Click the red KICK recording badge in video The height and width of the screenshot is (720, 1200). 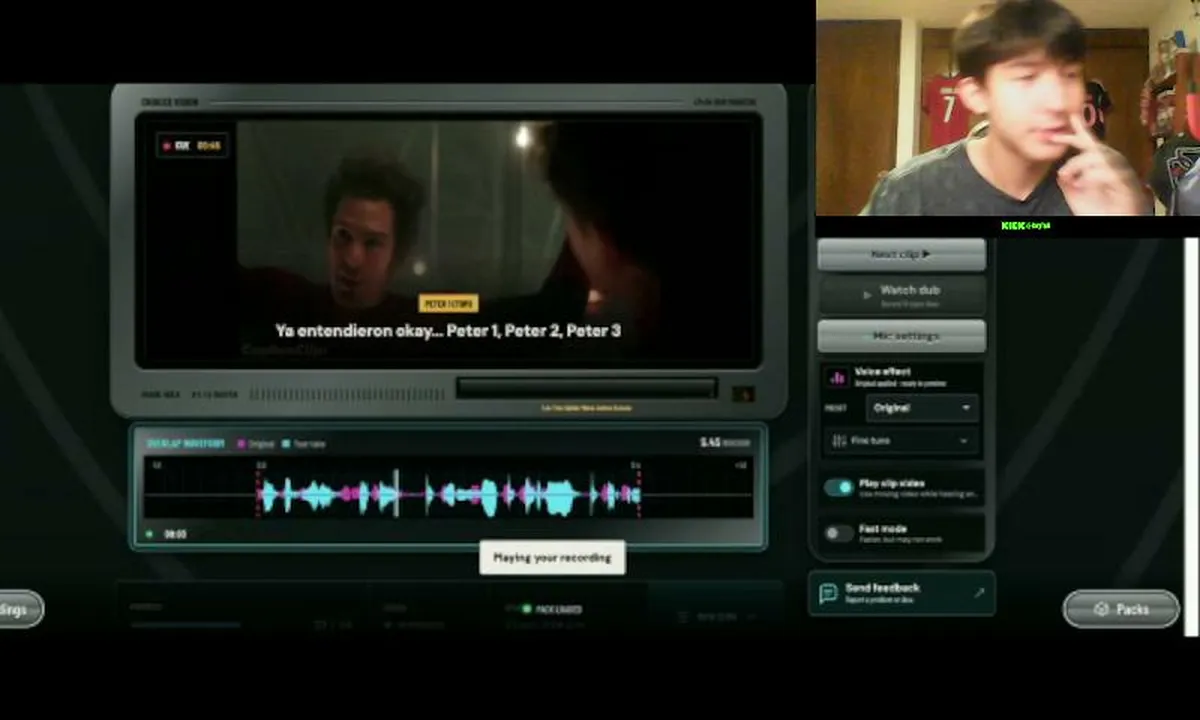coord(192,145)
